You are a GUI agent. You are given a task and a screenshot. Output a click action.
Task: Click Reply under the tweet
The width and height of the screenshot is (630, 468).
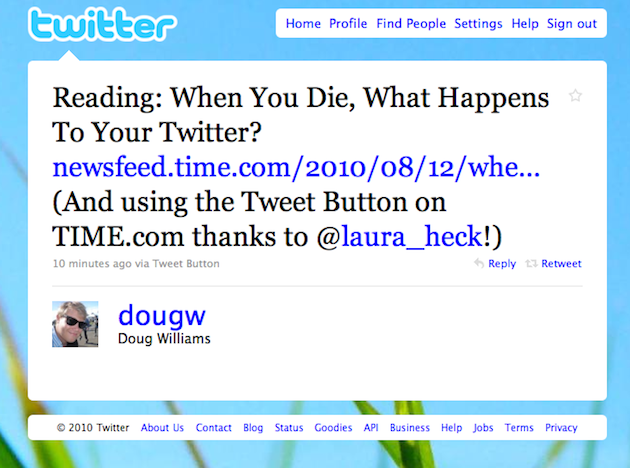tap(502, 264)
